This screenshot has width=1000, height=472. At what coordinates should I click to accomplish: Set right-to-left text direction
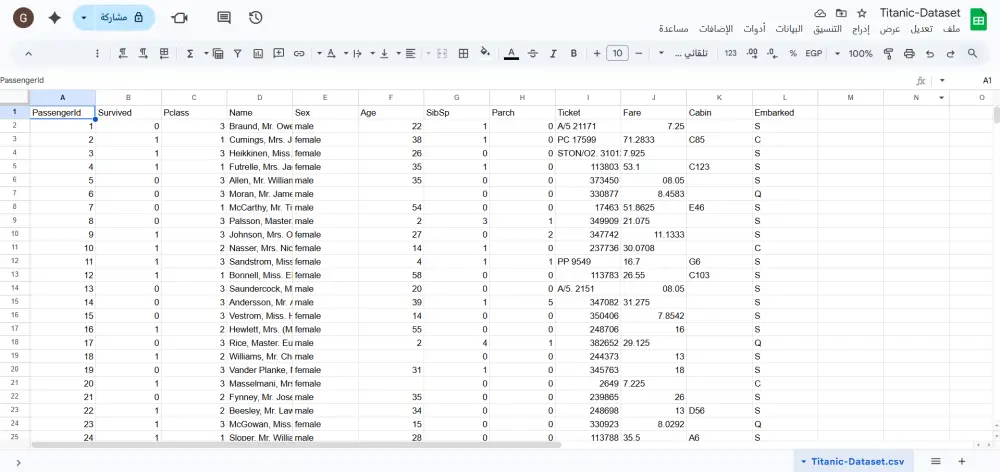click(x=123, y=54)
